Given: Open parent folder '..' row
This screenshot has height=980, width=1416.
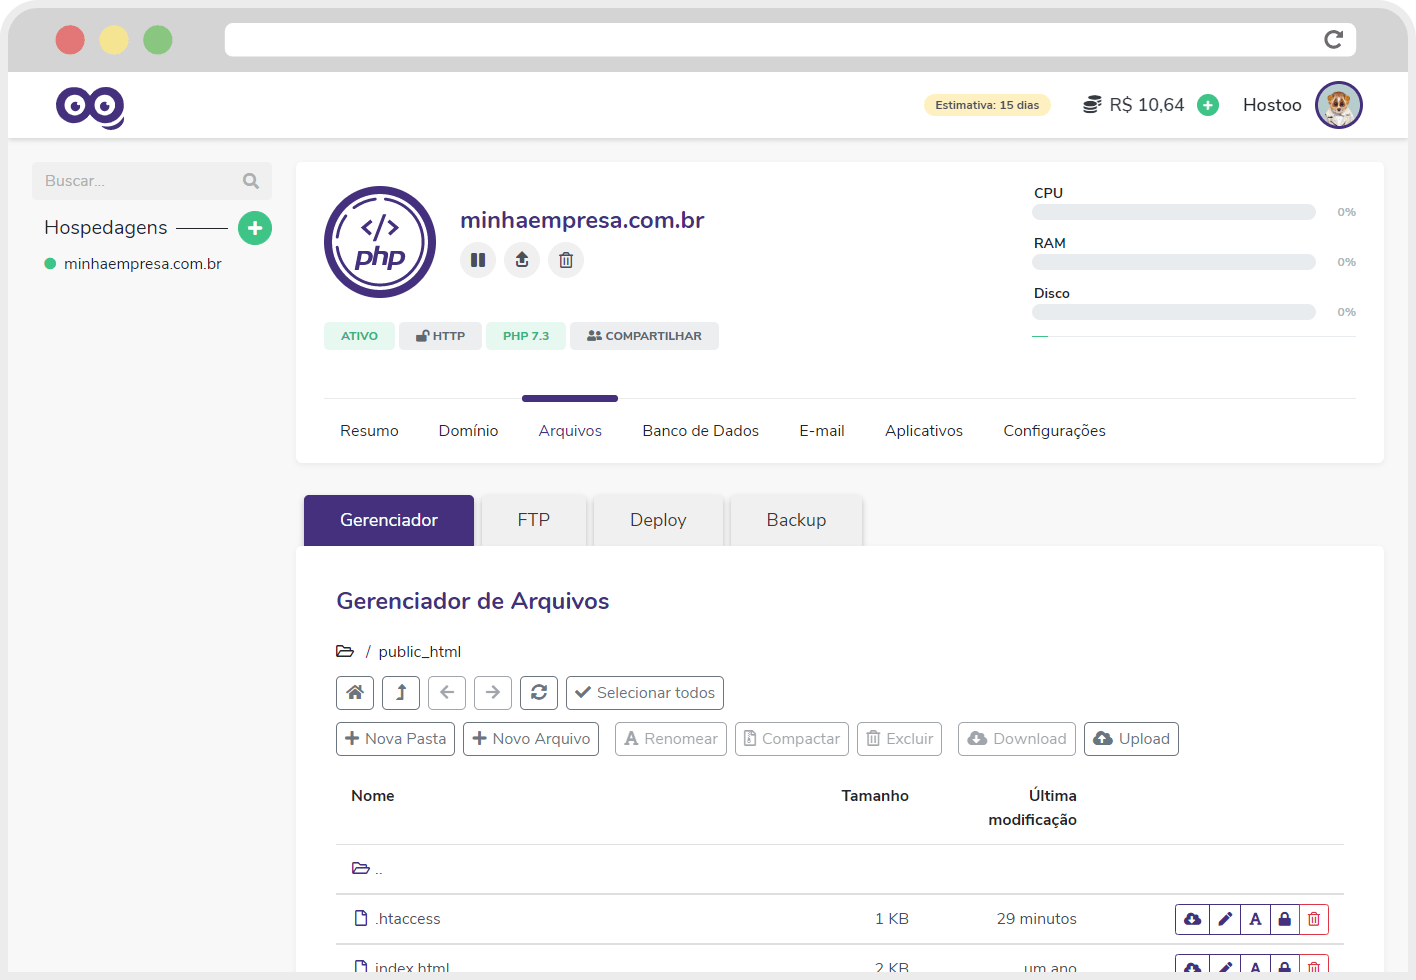Looking at the screenshot, I should [x=840, y=869].
